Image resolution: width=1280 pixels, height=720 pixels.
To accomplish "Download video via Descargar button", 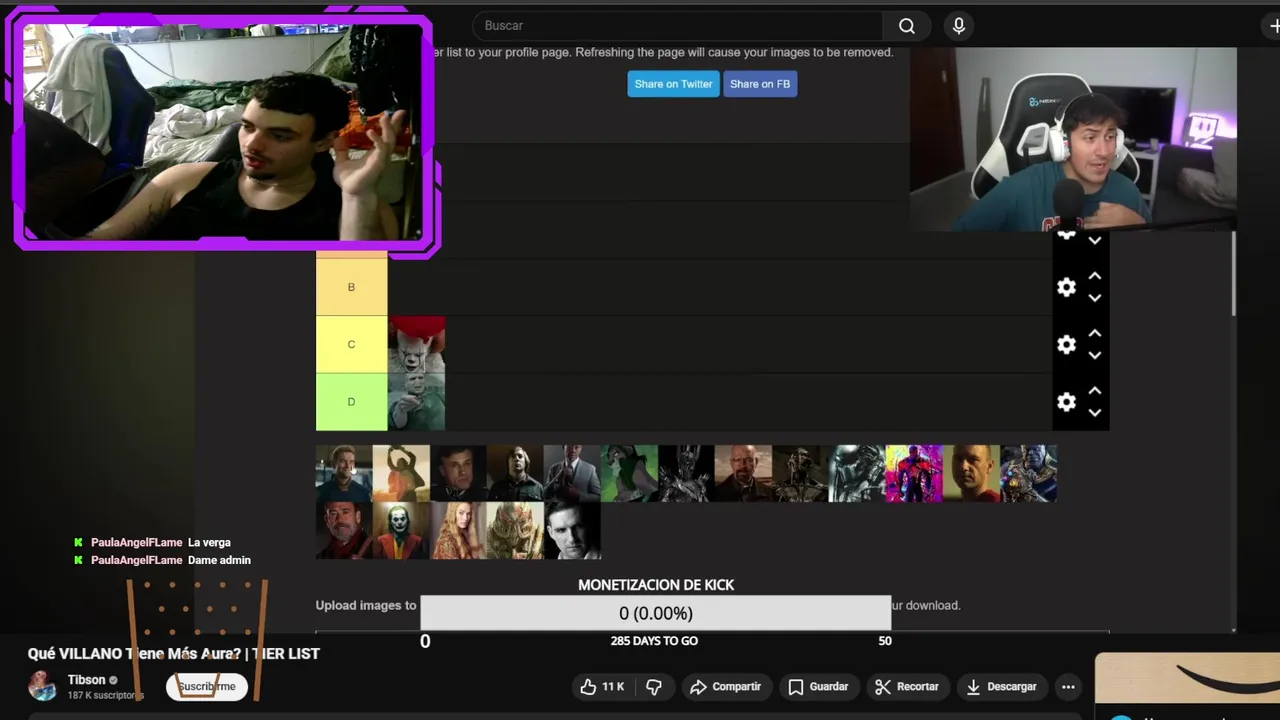I will click(x=1001, y=687).
